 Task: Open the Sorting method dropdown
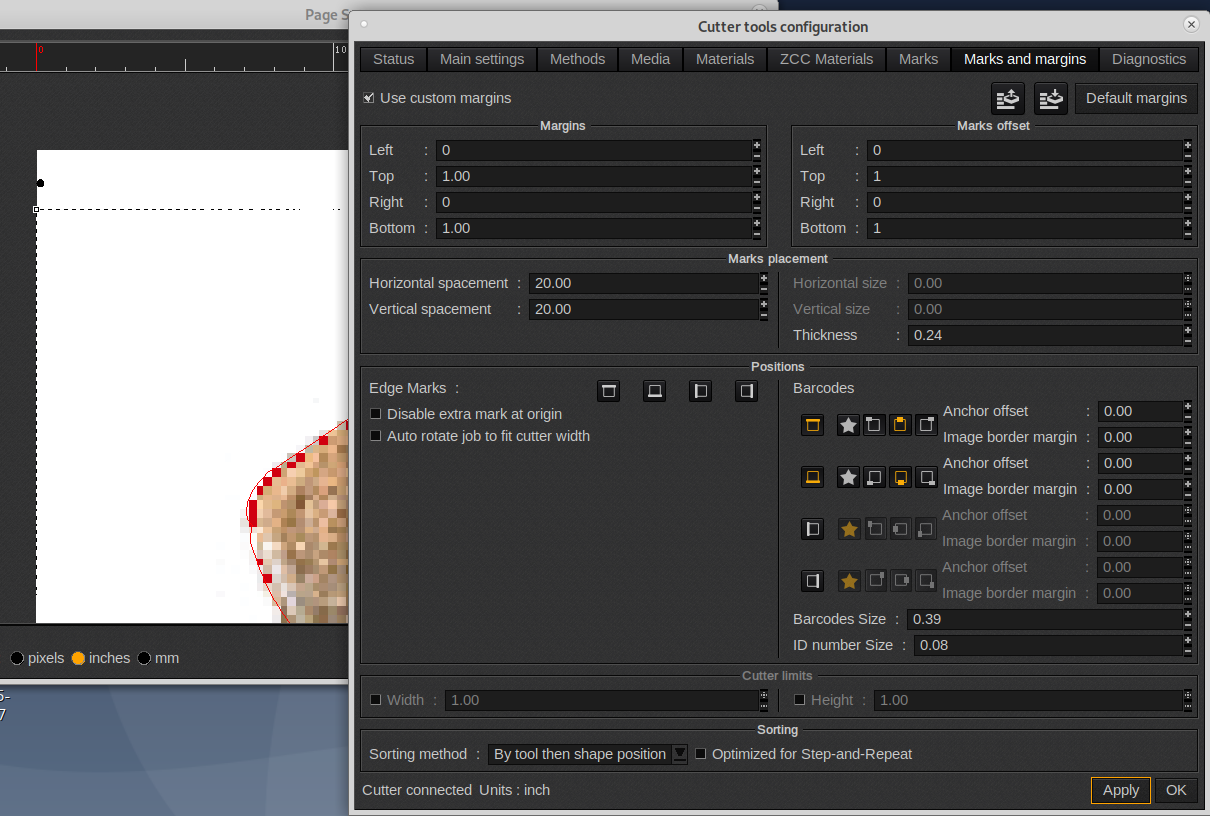click(587, 754)
